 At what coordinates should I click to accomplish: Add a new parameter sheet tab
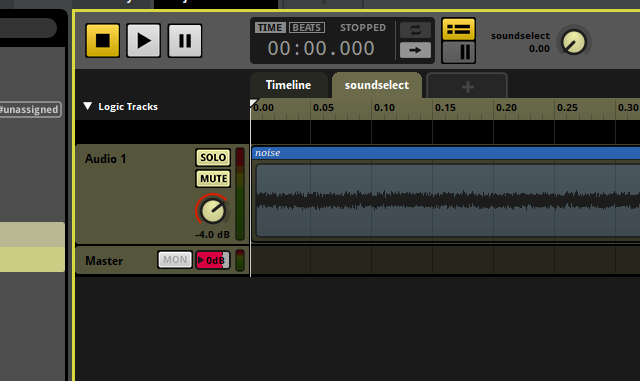pos(467,86)
